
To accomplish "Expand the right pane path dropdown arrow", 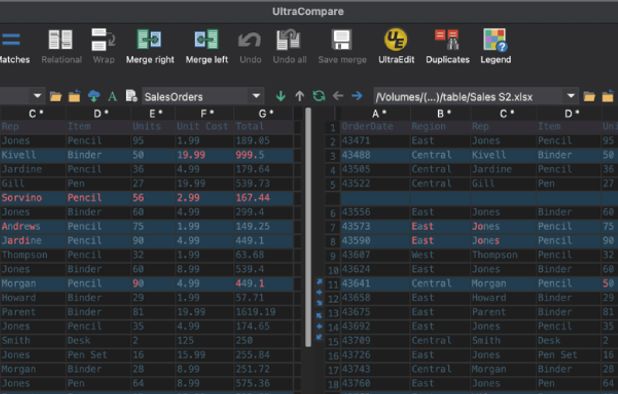I will point(571,96).
